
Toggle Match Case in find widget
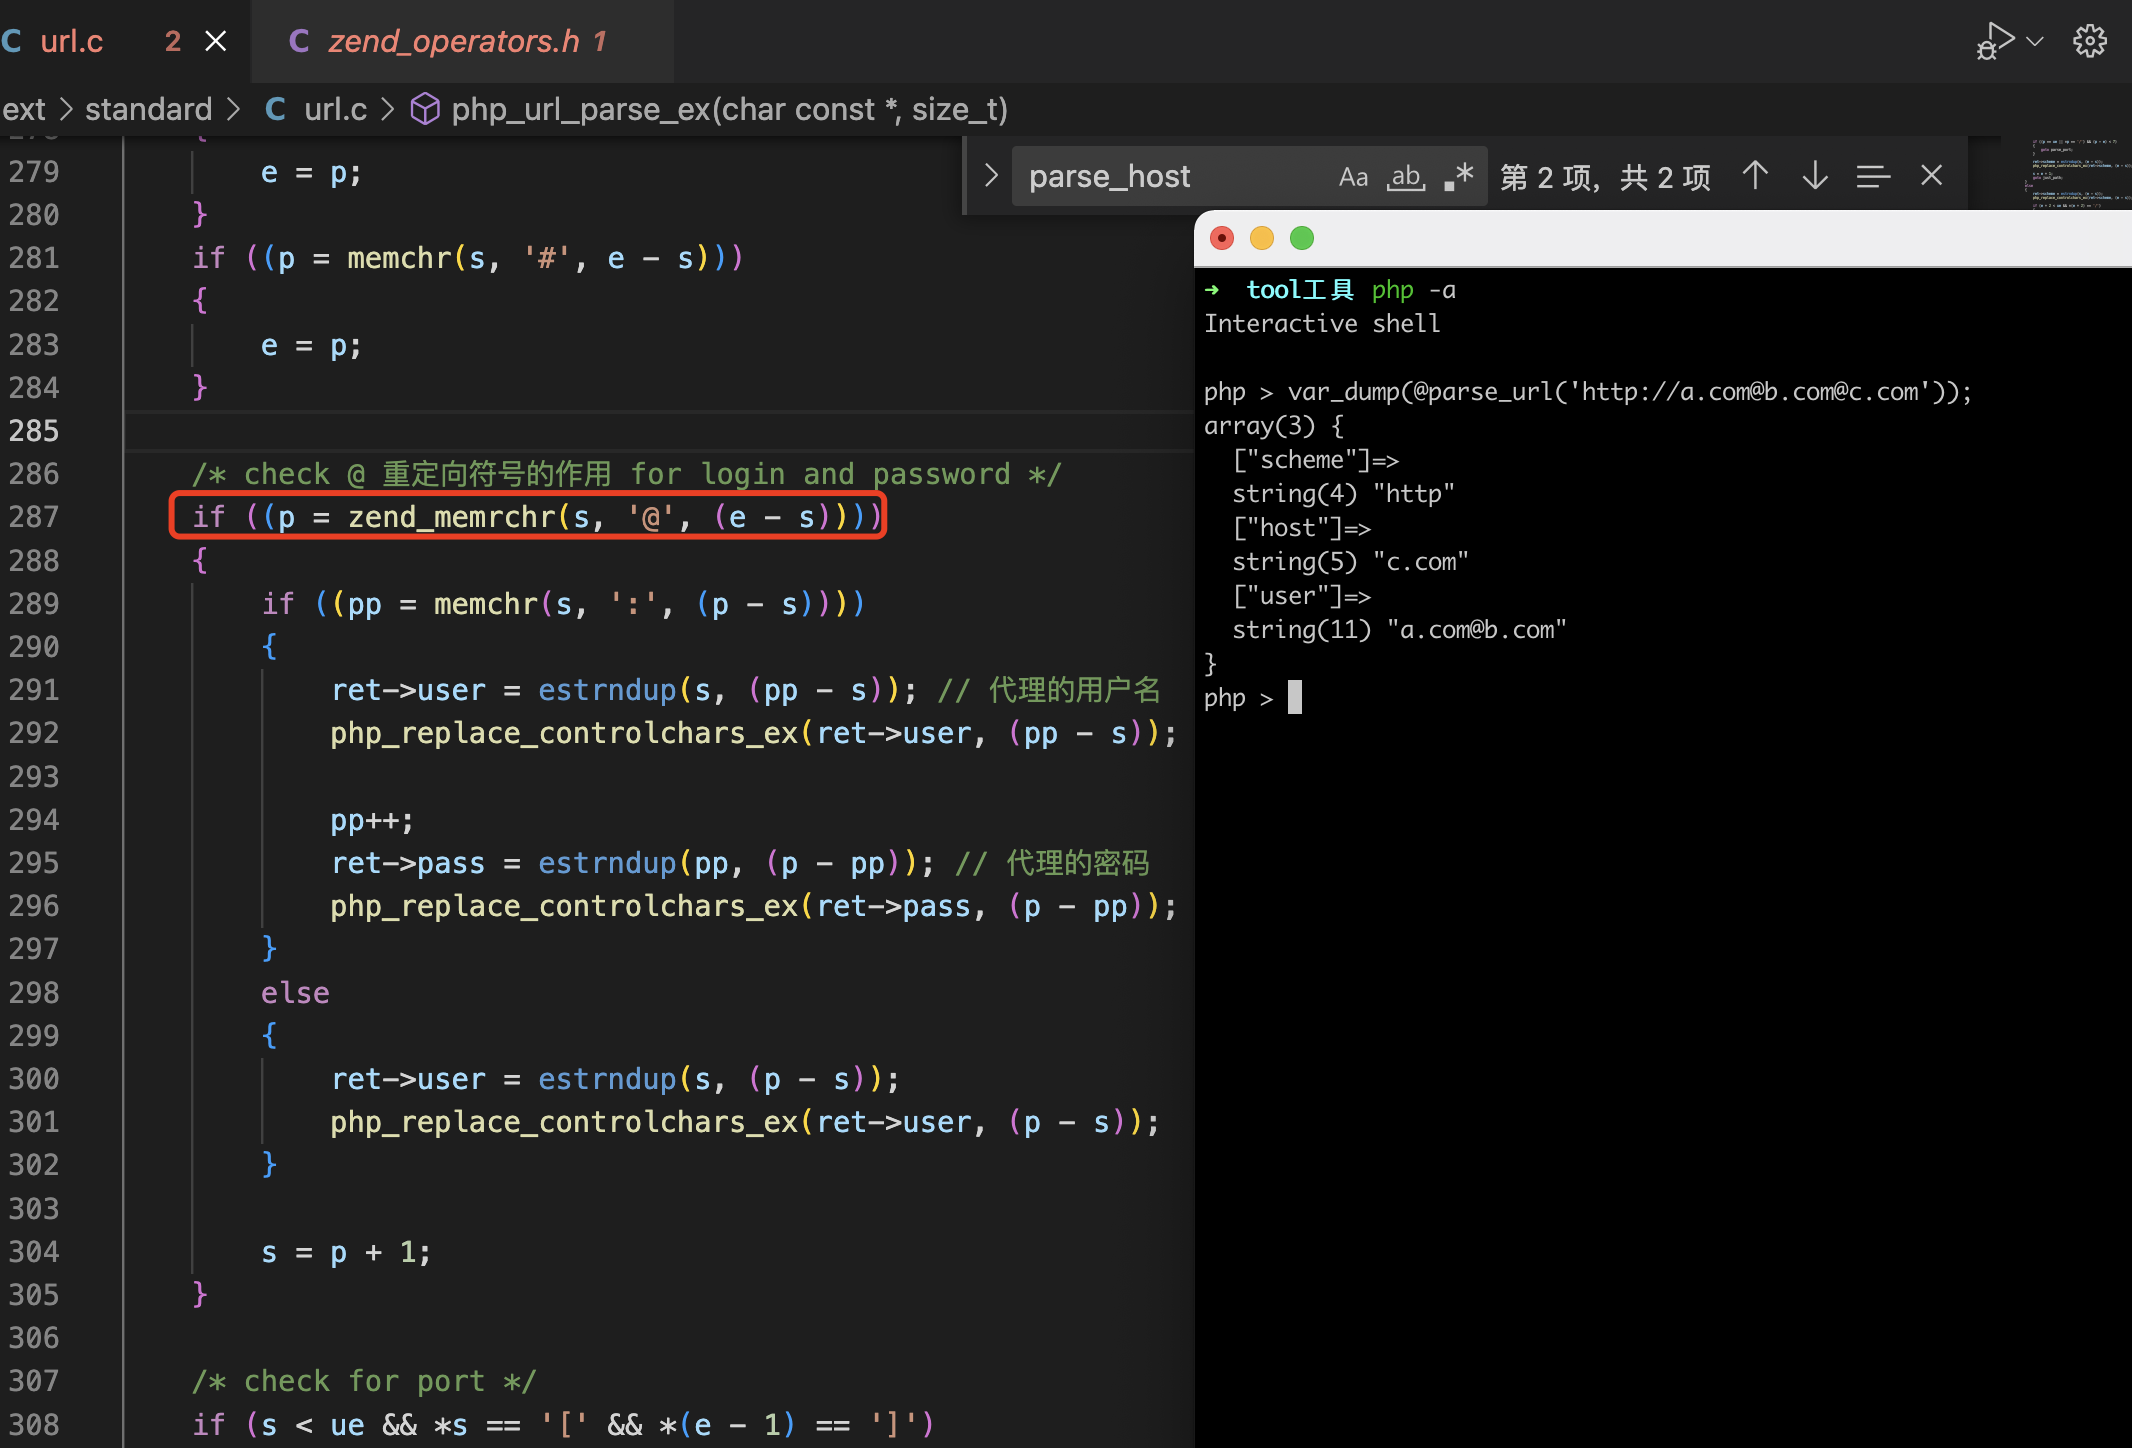click(x=1353, y=177)
